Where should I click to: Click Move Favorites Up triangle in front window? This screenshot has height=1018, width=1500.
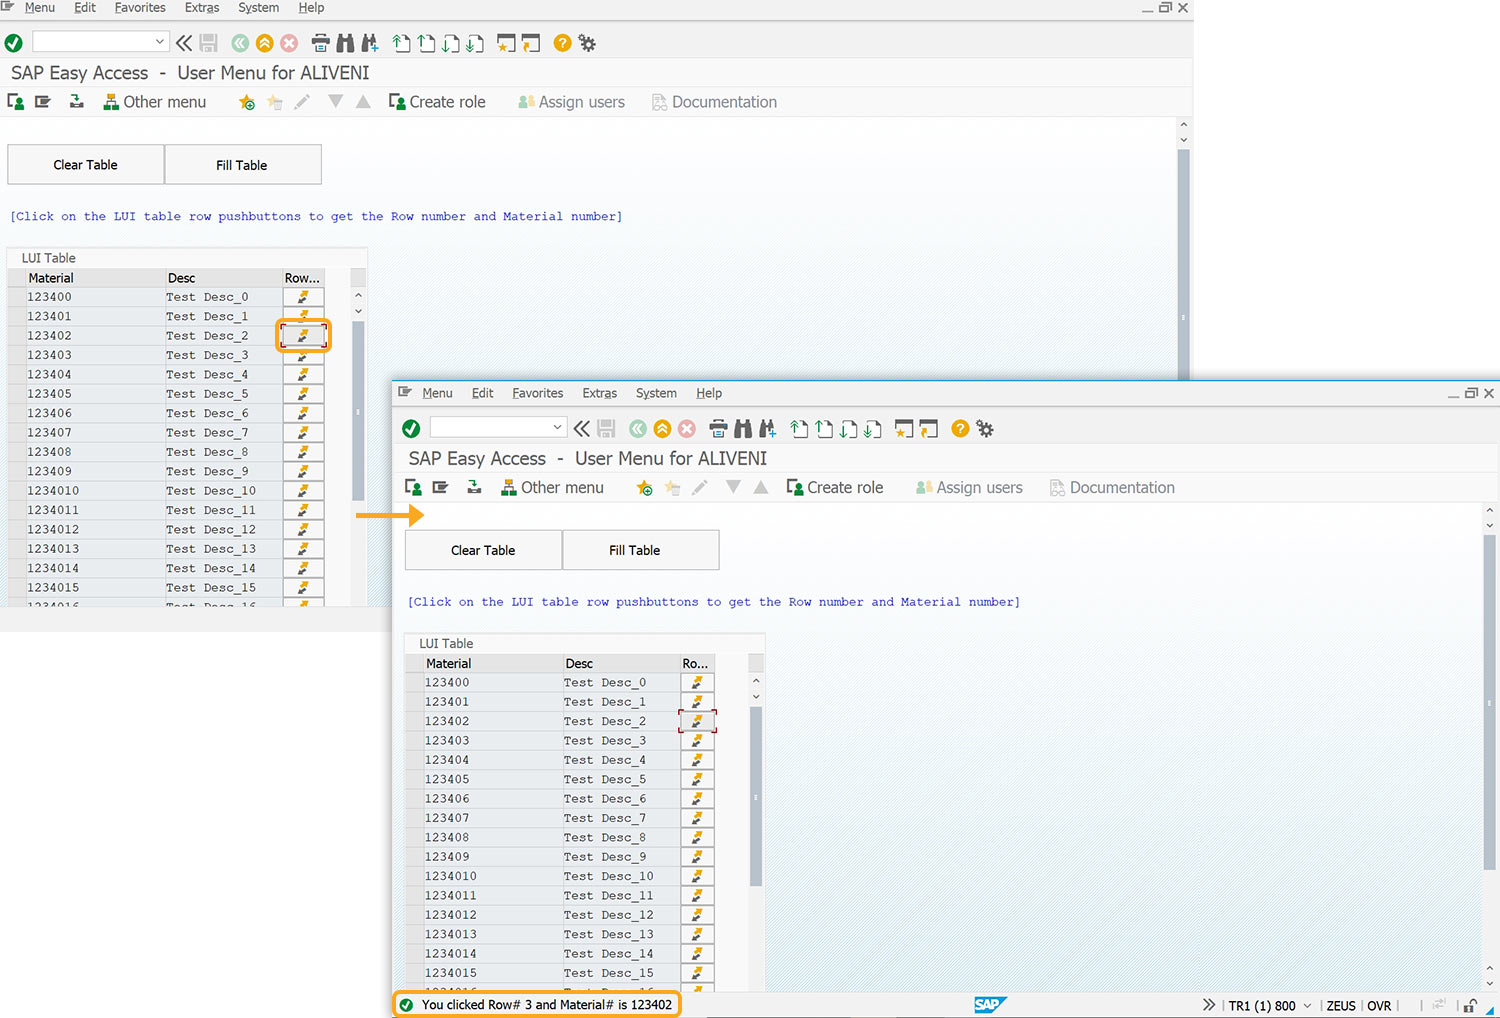[x=761, y=487]
